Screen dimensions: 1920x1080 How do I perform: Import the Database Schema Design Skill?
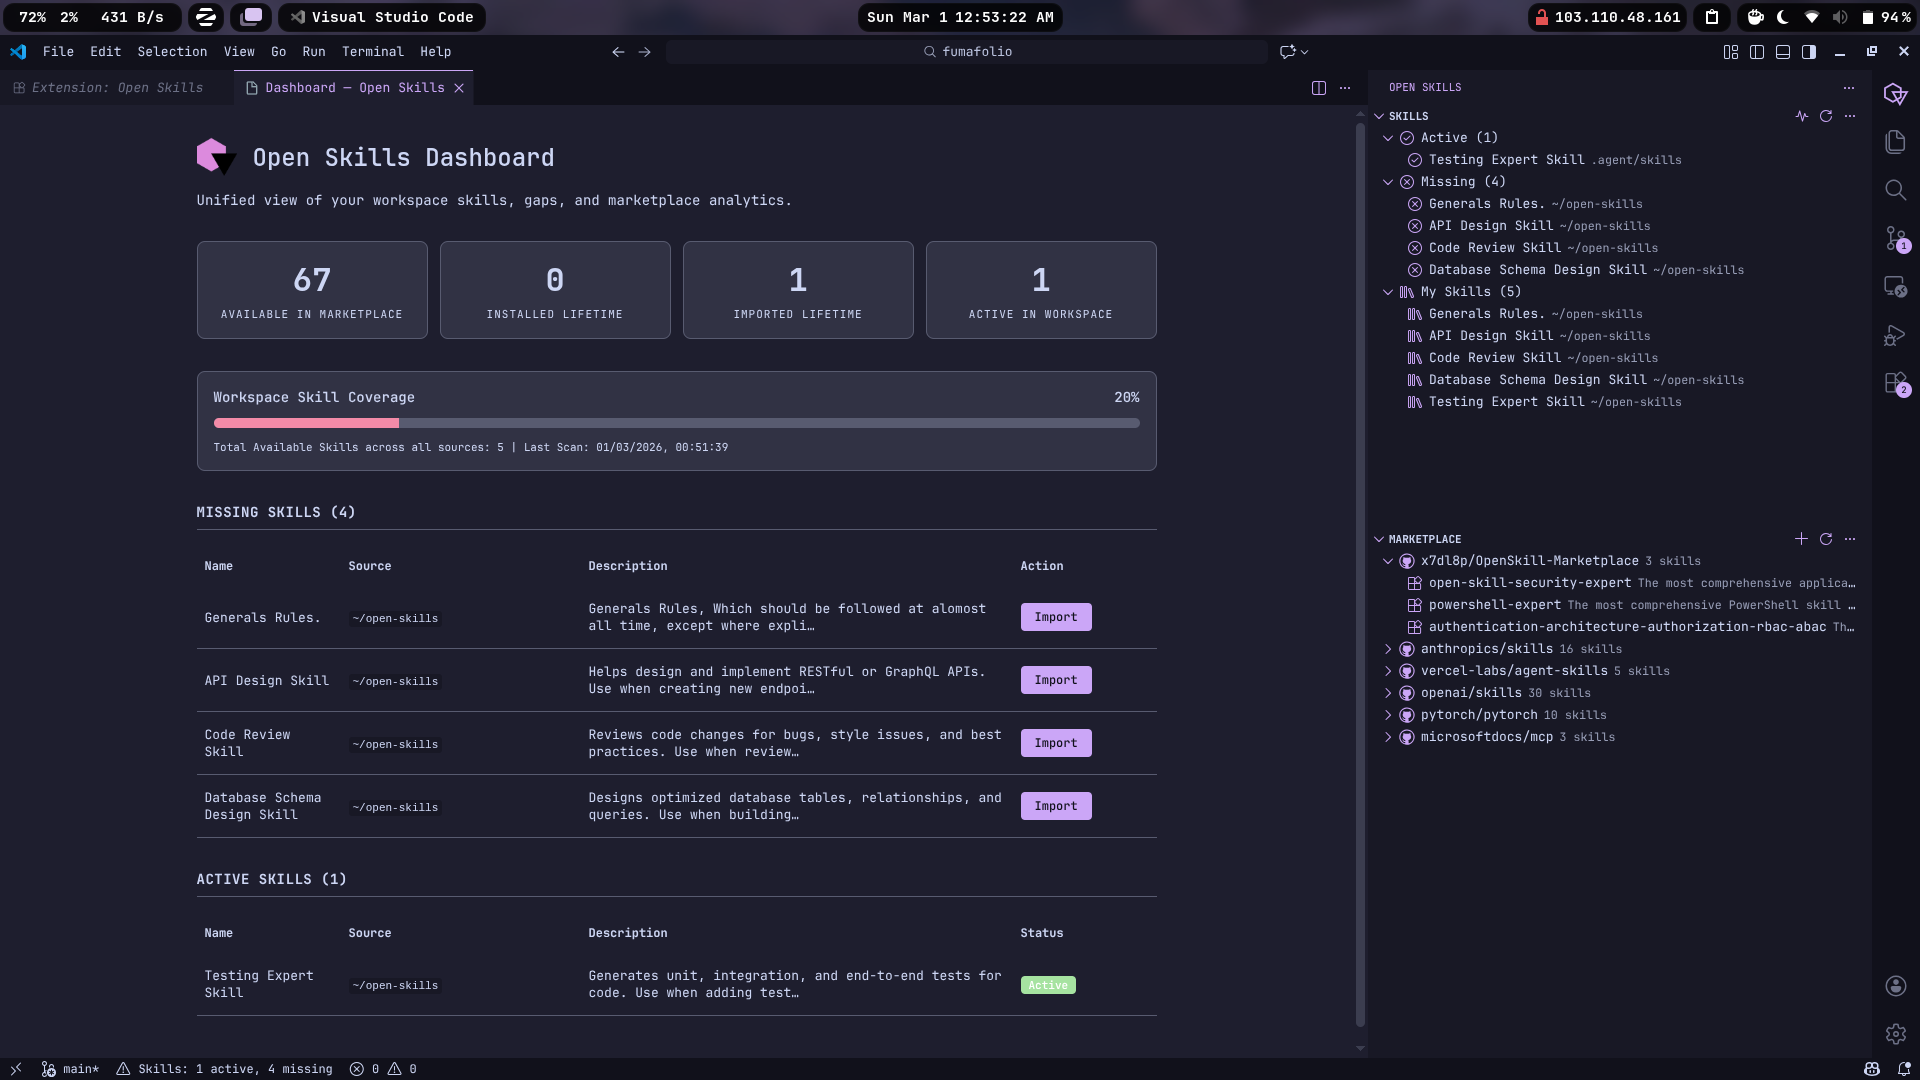pyautogui.click(x=1055, y=806)
